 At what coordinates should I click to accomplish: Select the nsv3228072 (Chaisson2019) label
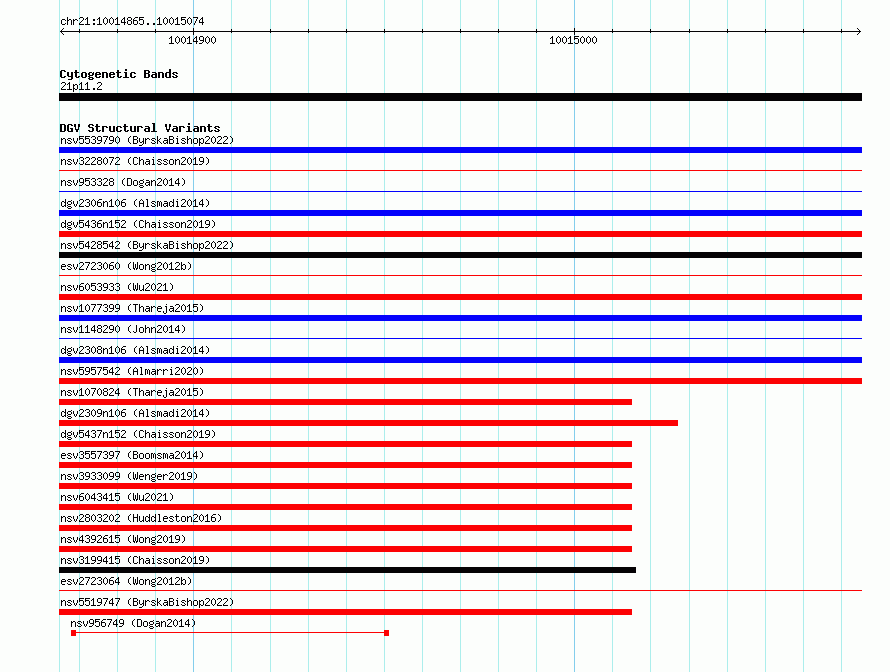click(135, 161)
